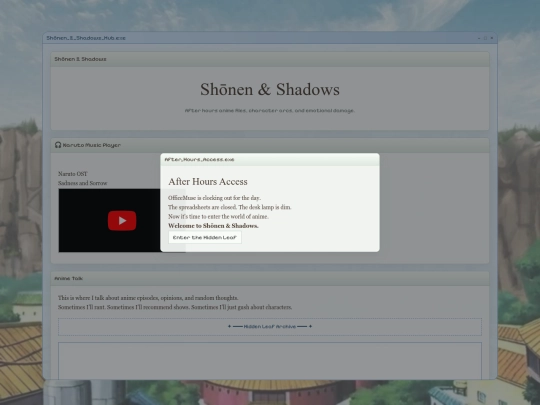Image resolution: width=540 pixels, height=405 pixels.
Task: Click the Naruto Music Player panel header text
Action: (x=92, y=145)
